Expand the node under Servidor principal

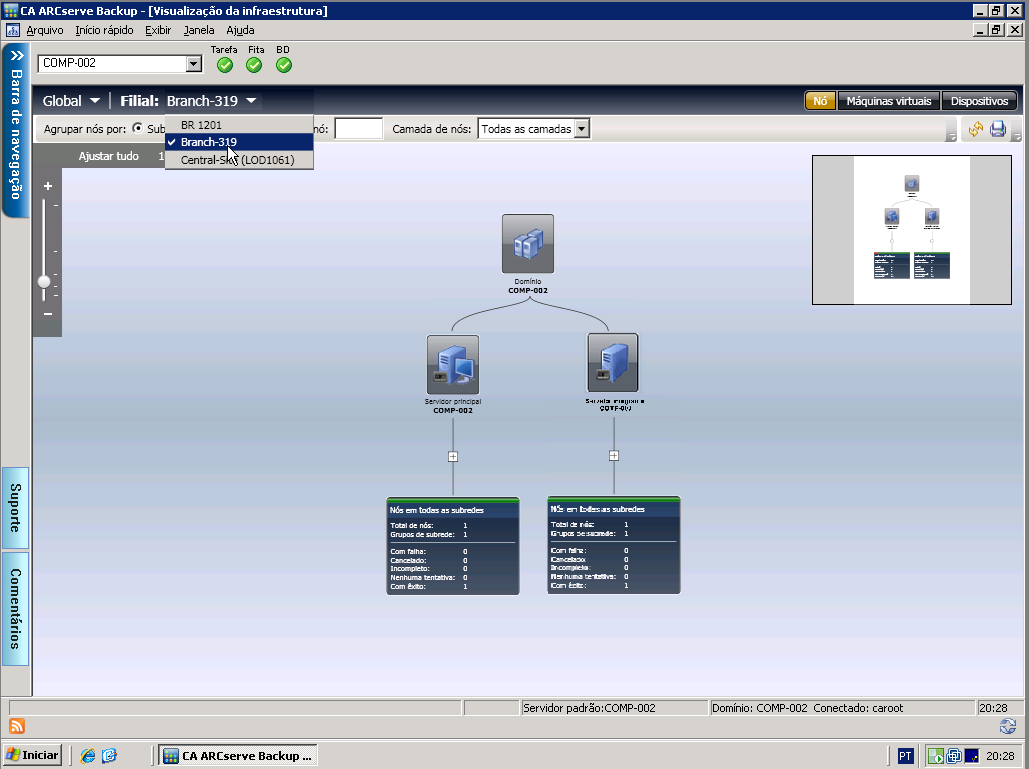click(453, 456)
